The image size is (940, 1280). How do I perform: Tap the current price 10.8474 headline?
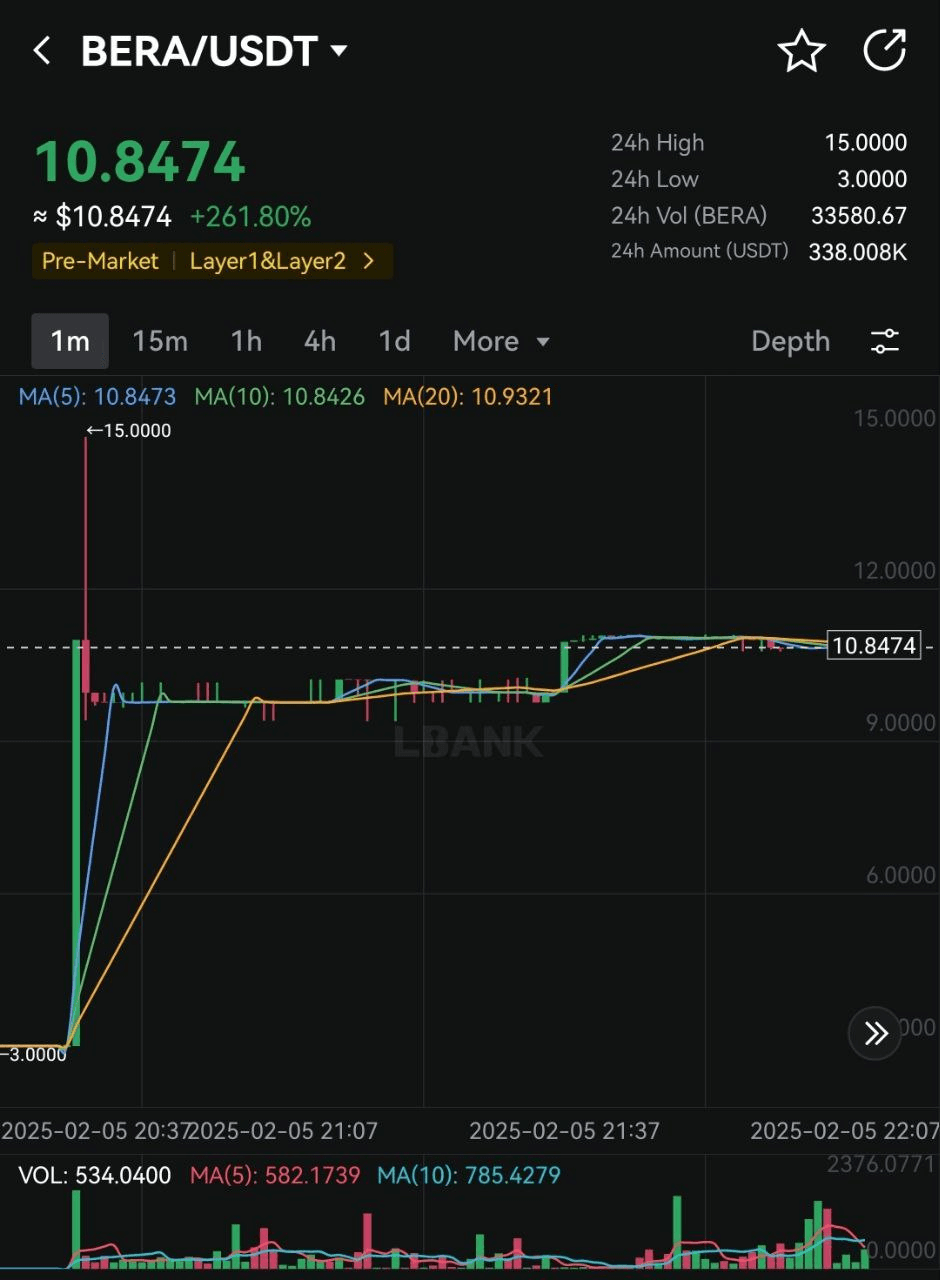(140, 162)
